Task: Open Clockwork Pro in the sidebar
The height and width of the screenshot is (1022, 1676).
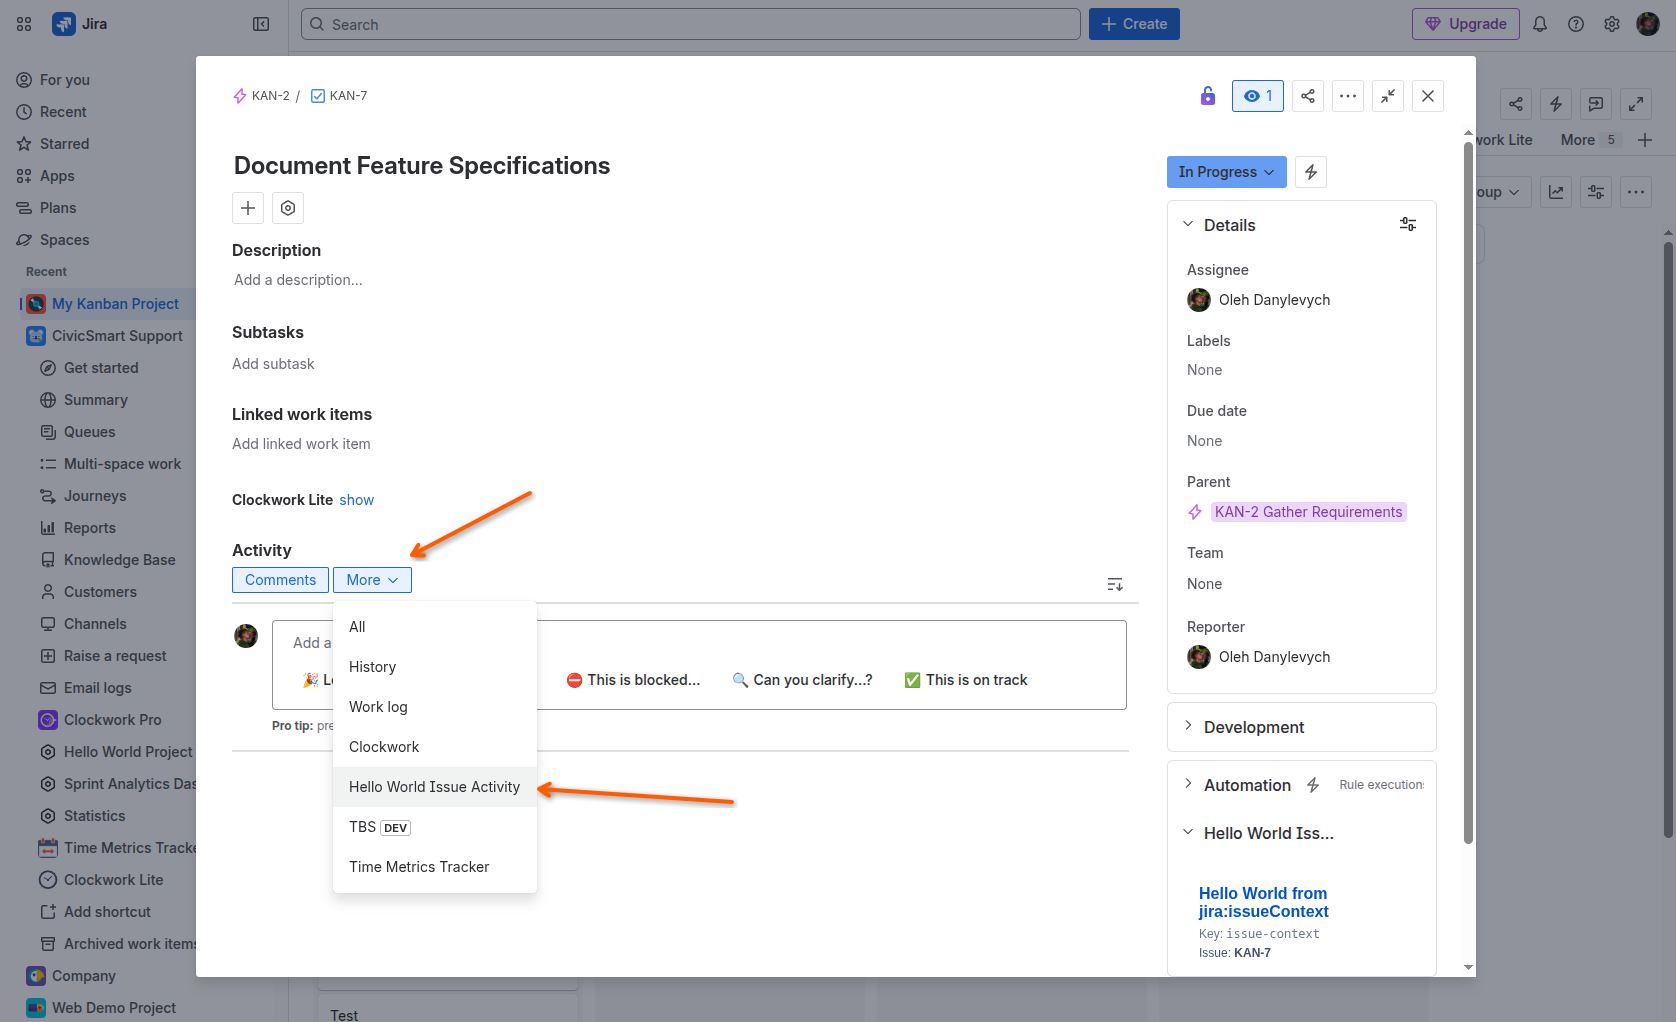Action: click(112, 720)
